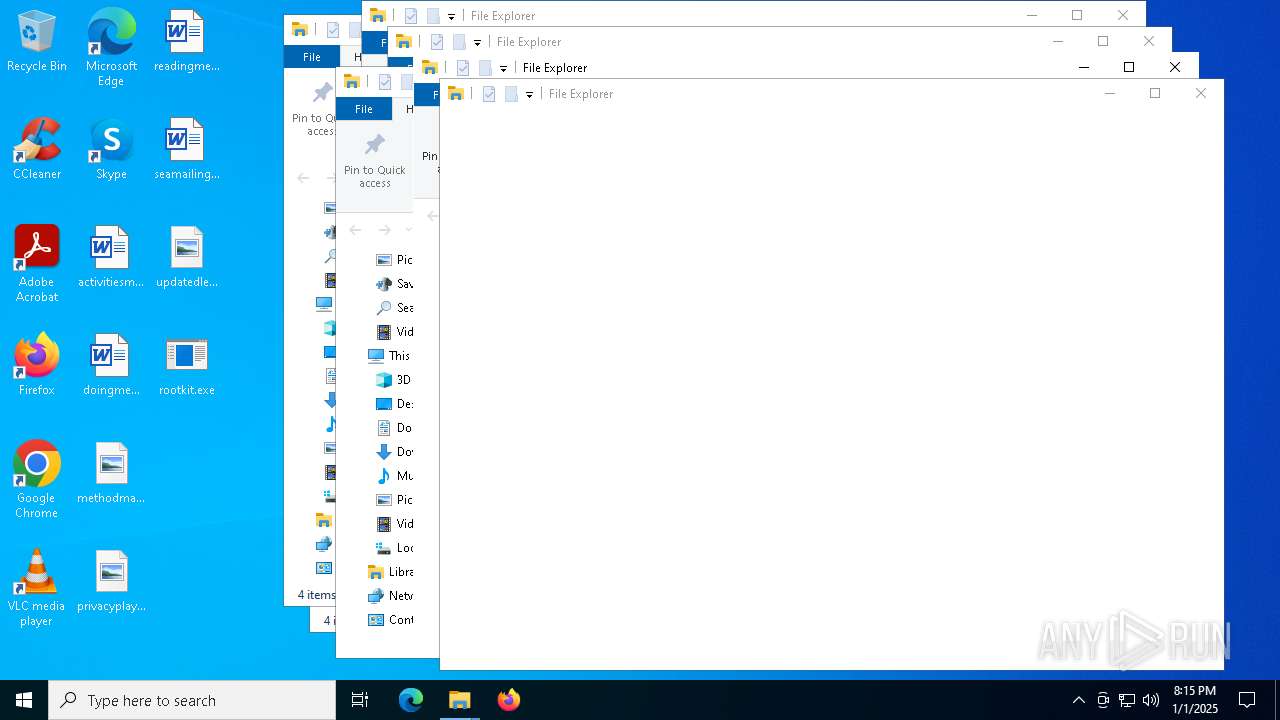Click '4 items' status text in leftmost window
The height and width of the screenshot is (720, 1280).
point(316,595)
